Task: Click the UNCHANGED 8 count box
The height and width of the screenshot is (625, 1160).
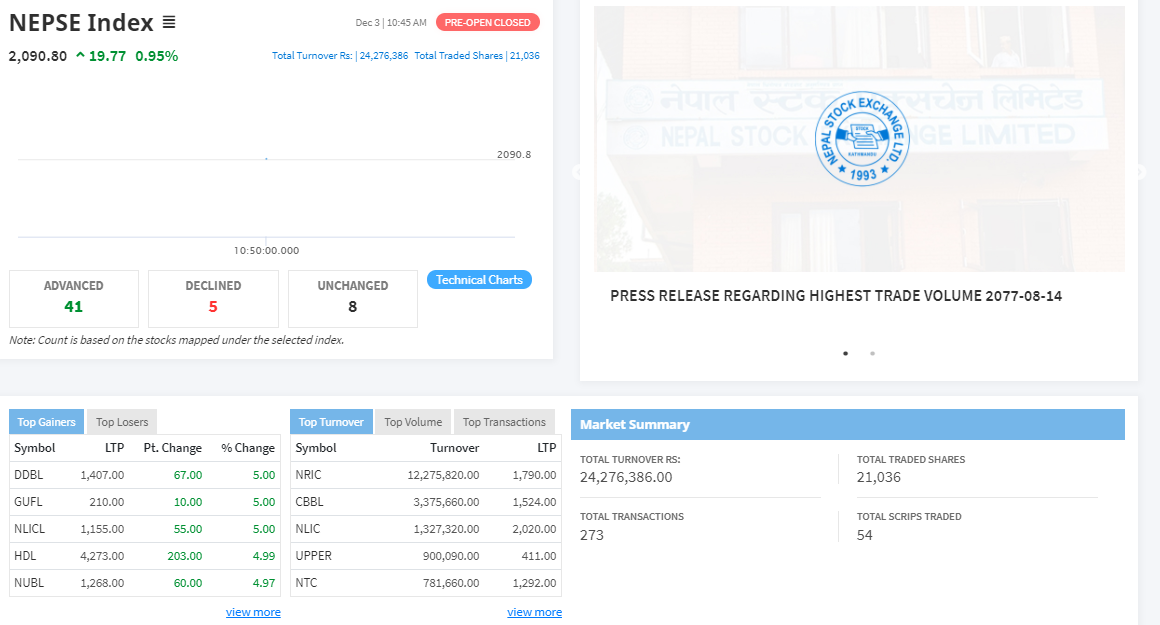Action: (353, 299)
